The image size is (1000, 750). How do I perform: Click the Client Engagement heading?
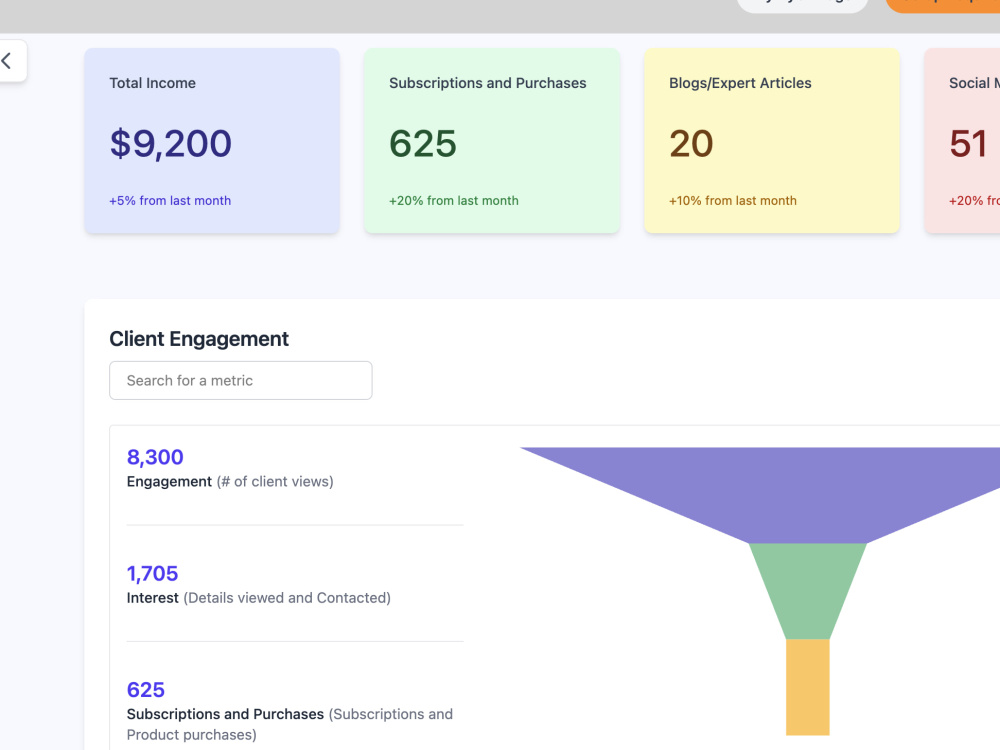[x=199, y=339]
